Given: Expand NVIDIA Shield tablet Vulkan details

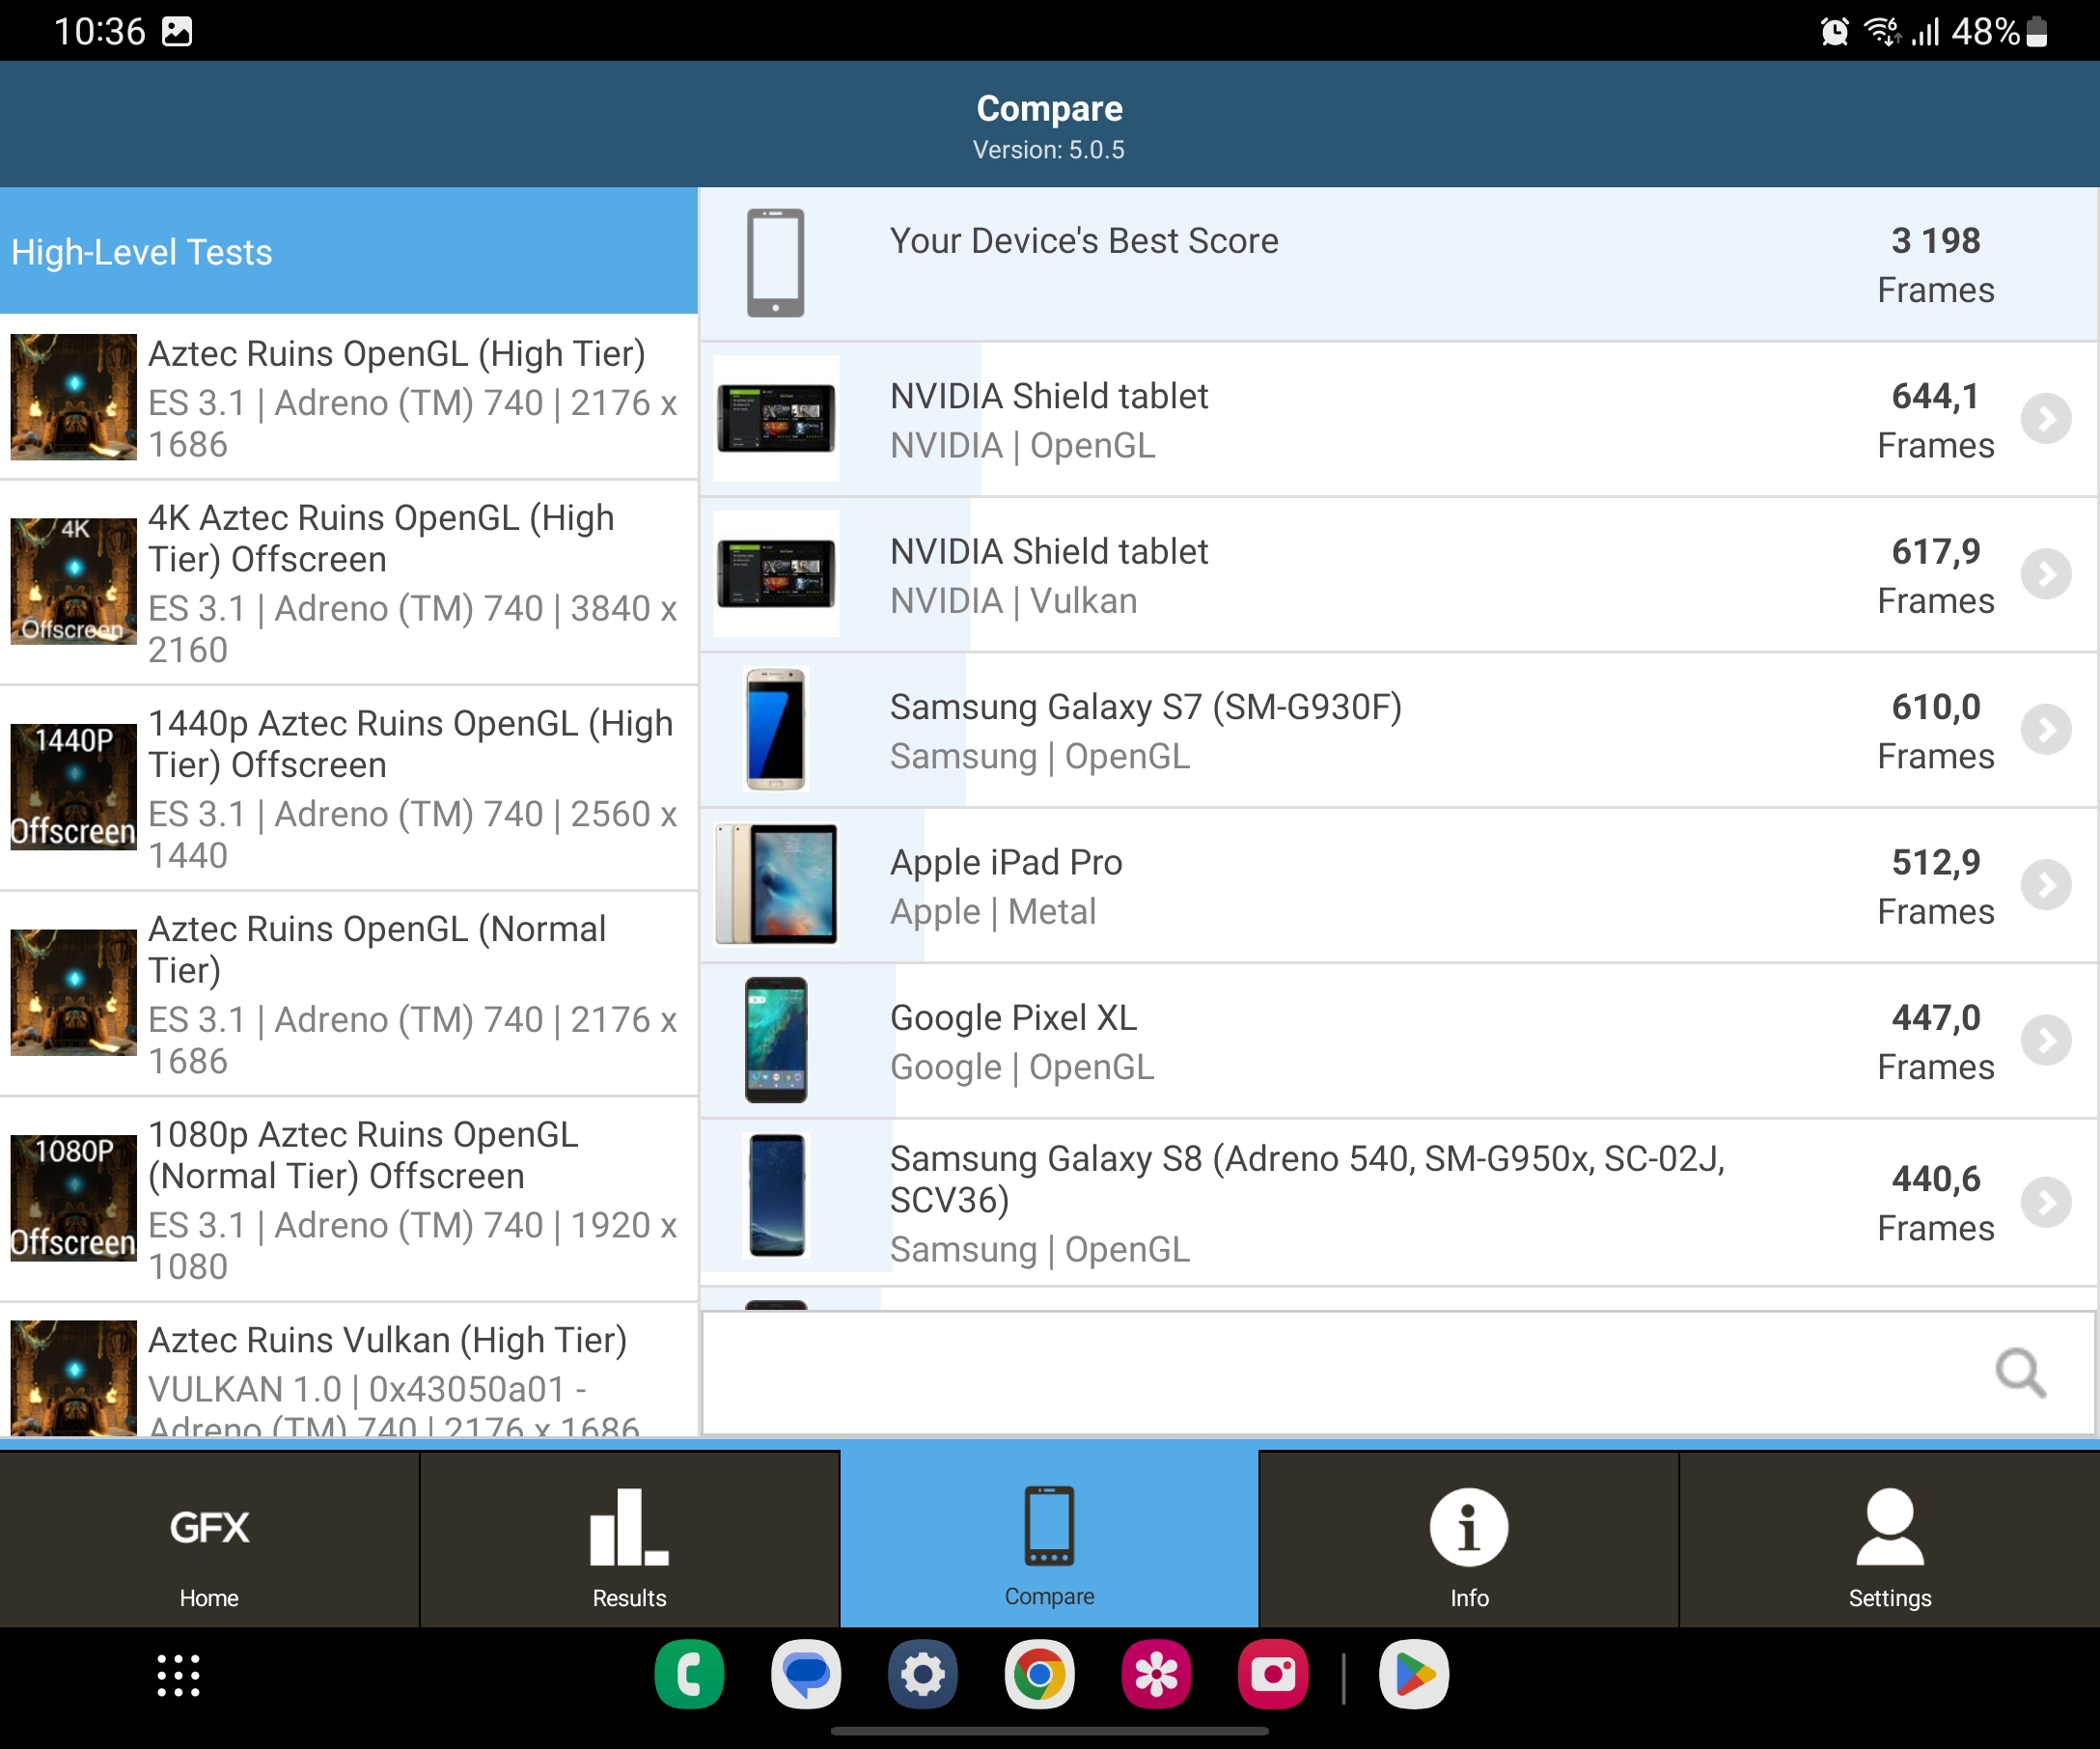Looking at the screenshot, I should pyautogui.click(x=2045, y=574).
